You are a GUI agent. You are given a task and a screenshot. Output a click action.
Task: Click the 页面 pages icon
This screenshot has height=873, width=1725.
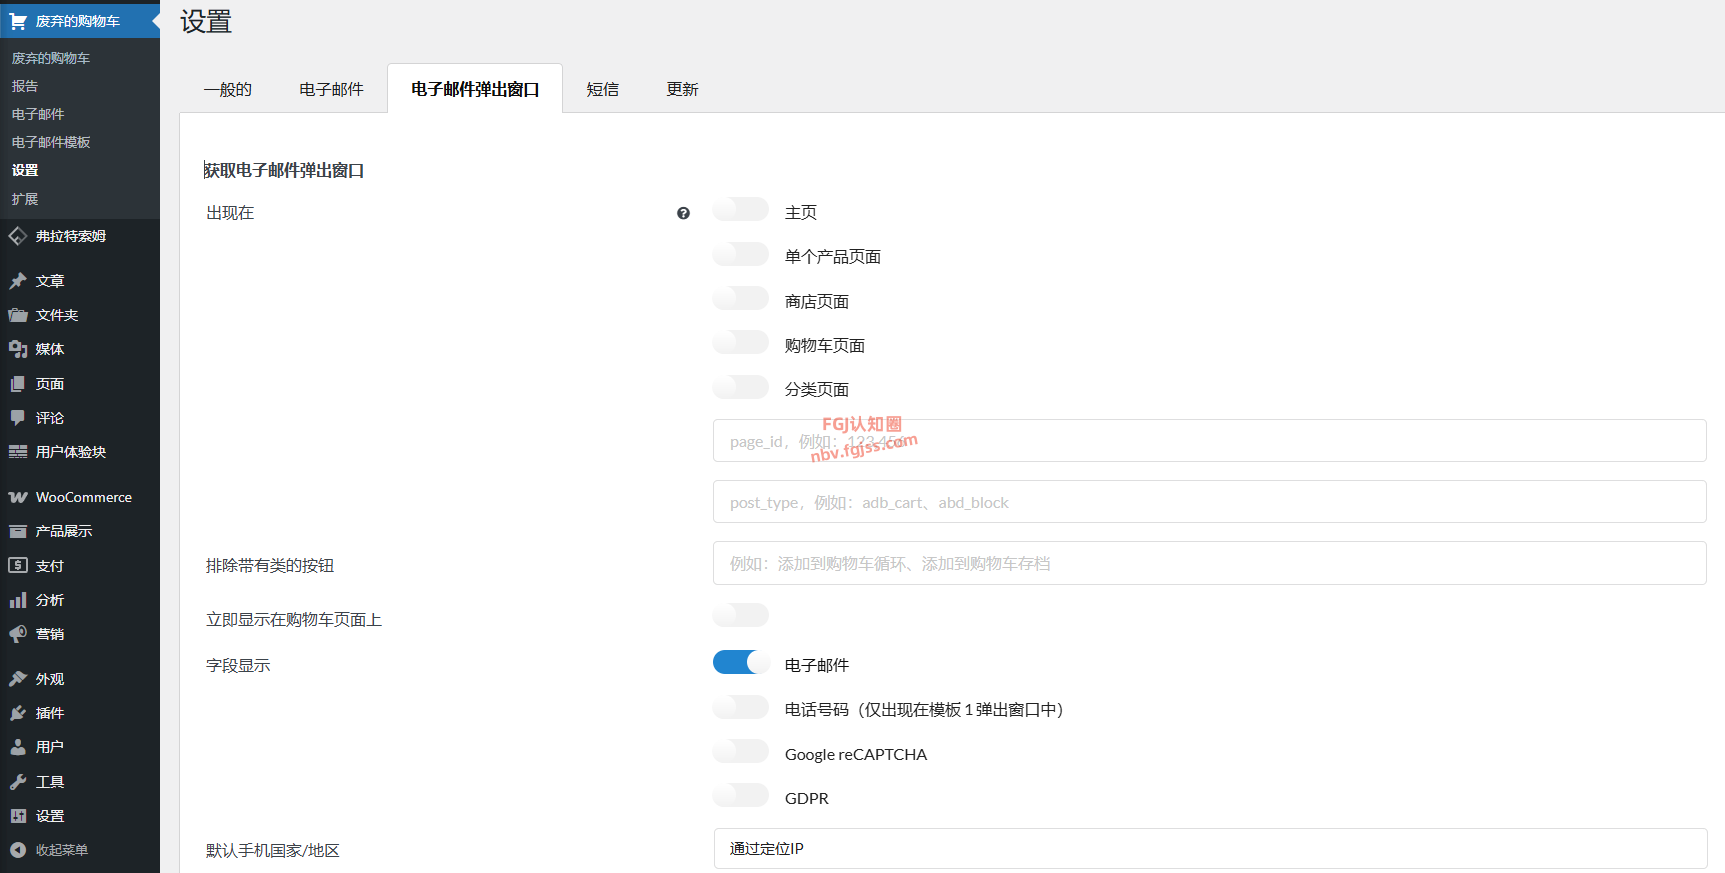click(x=18, y=384)
